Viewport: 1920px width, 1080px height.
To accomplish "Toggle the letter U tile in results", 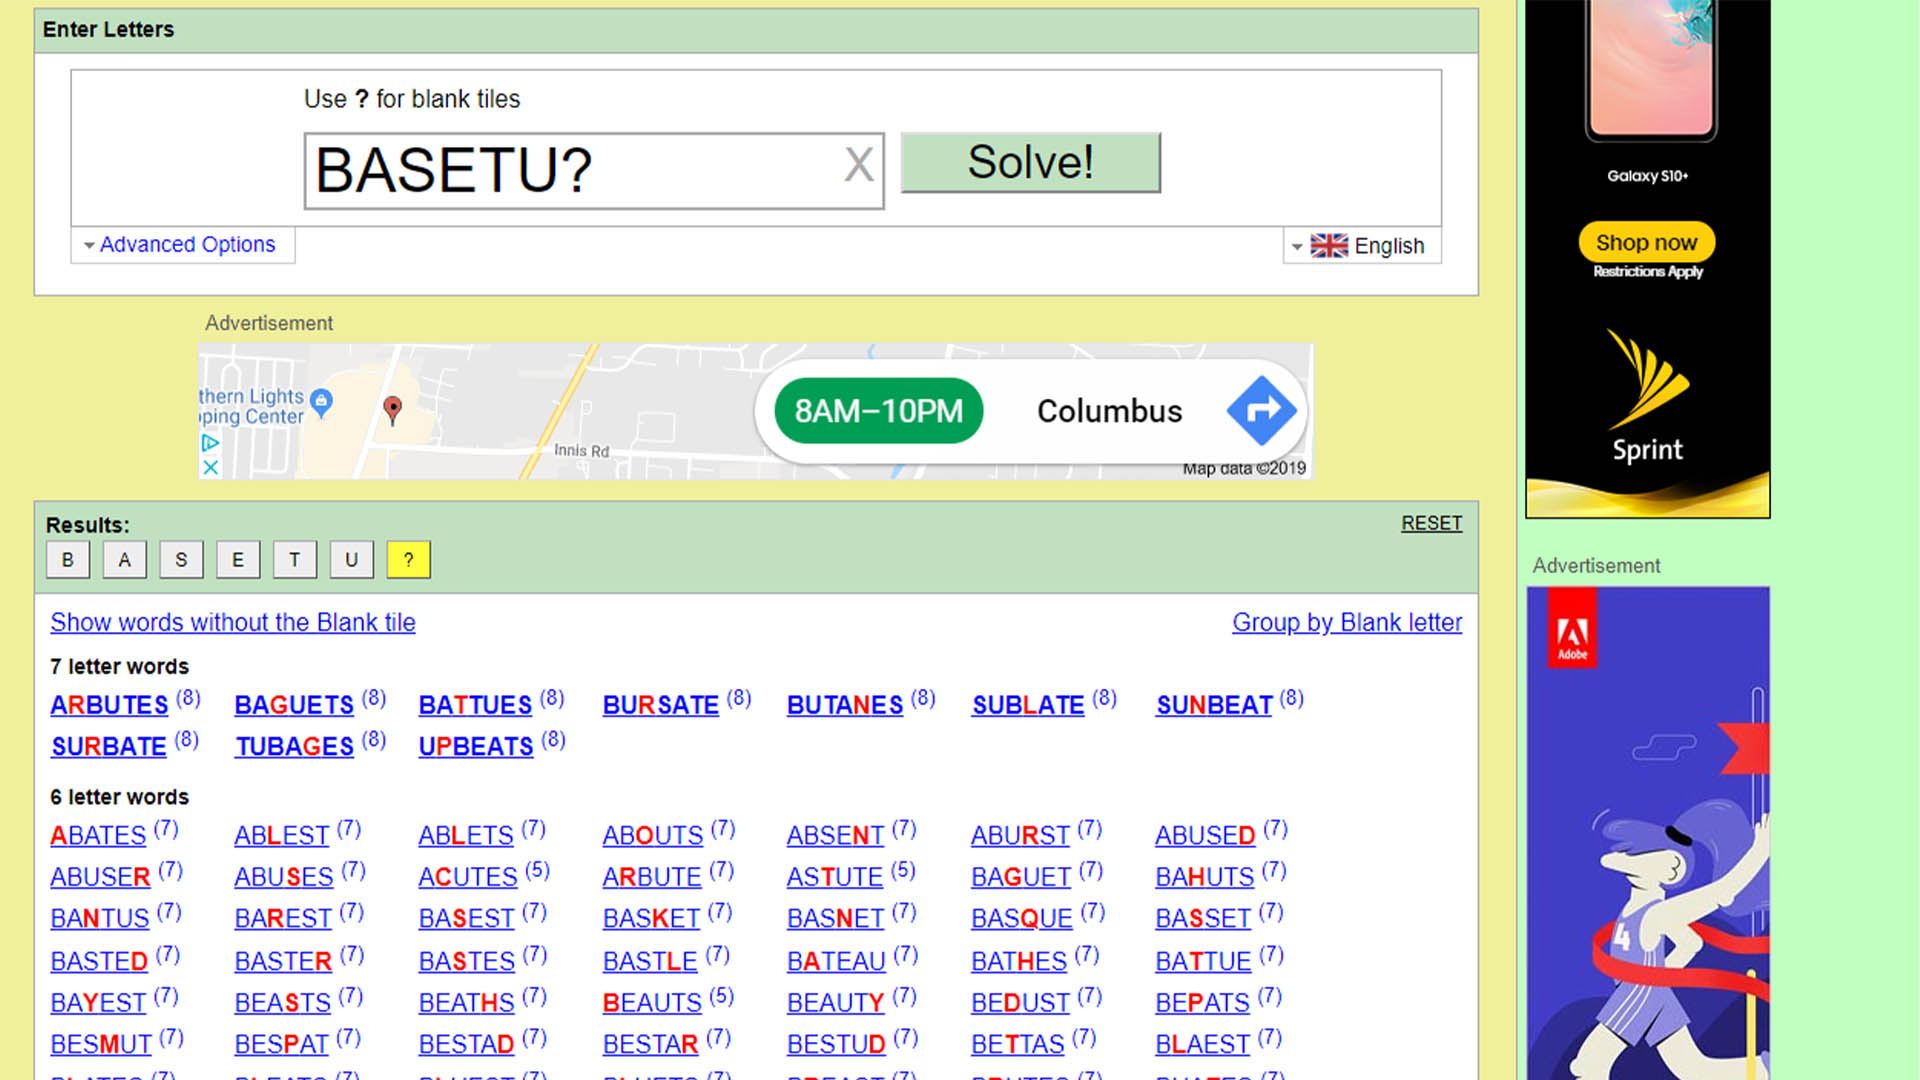I will [x=351, y=560].
